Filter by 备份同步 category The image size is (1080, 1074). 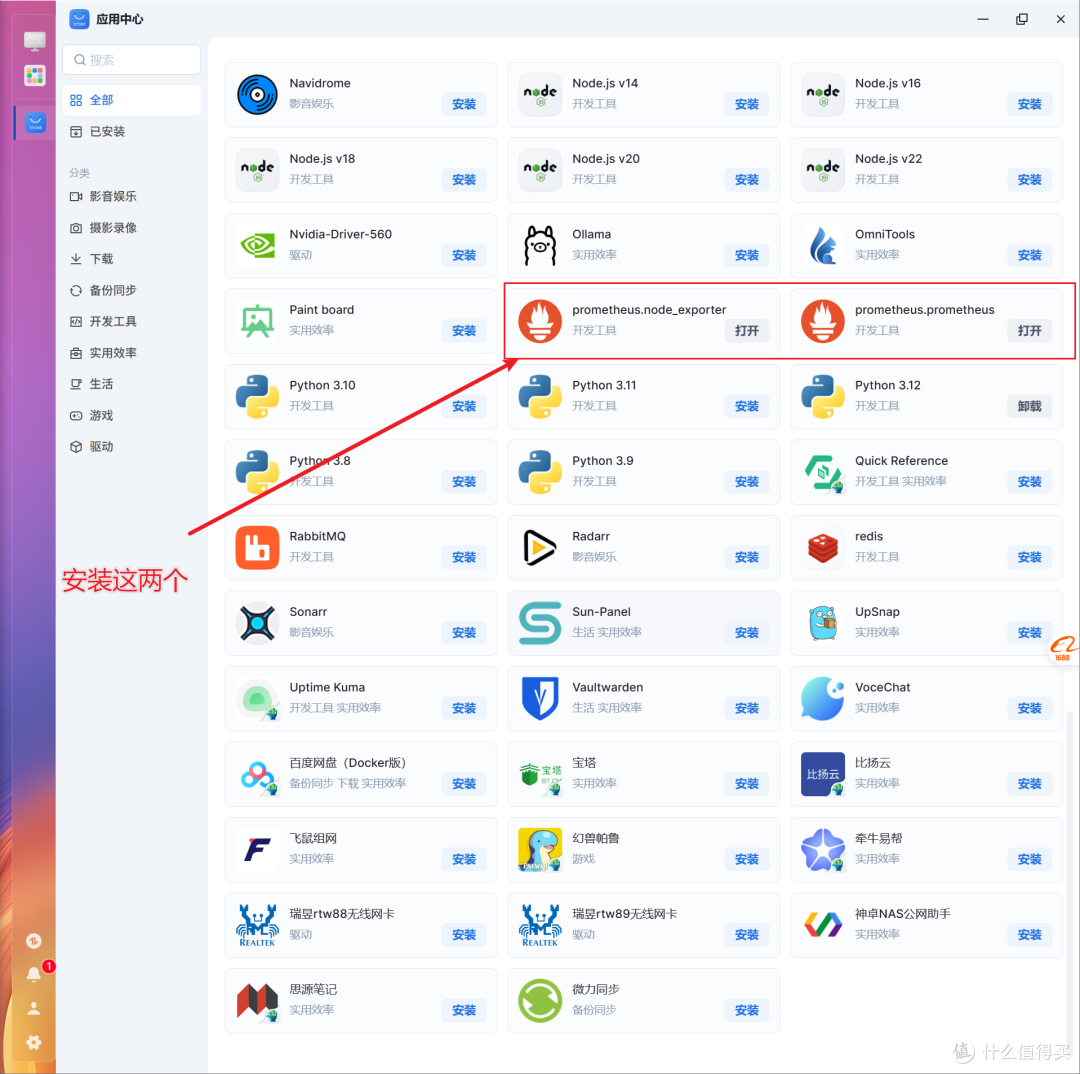[x=132, y=290]
